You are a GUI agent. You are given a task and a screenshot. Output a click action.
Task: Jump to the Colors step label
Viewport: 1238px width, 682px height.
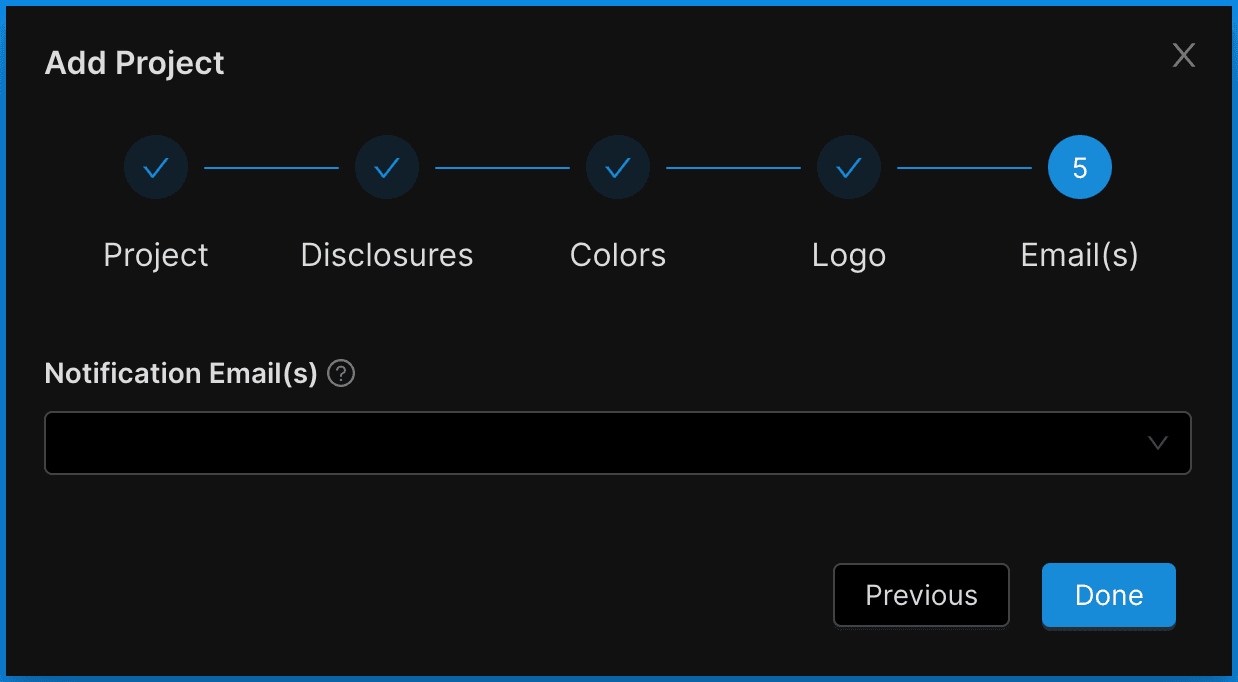[618, 255]
